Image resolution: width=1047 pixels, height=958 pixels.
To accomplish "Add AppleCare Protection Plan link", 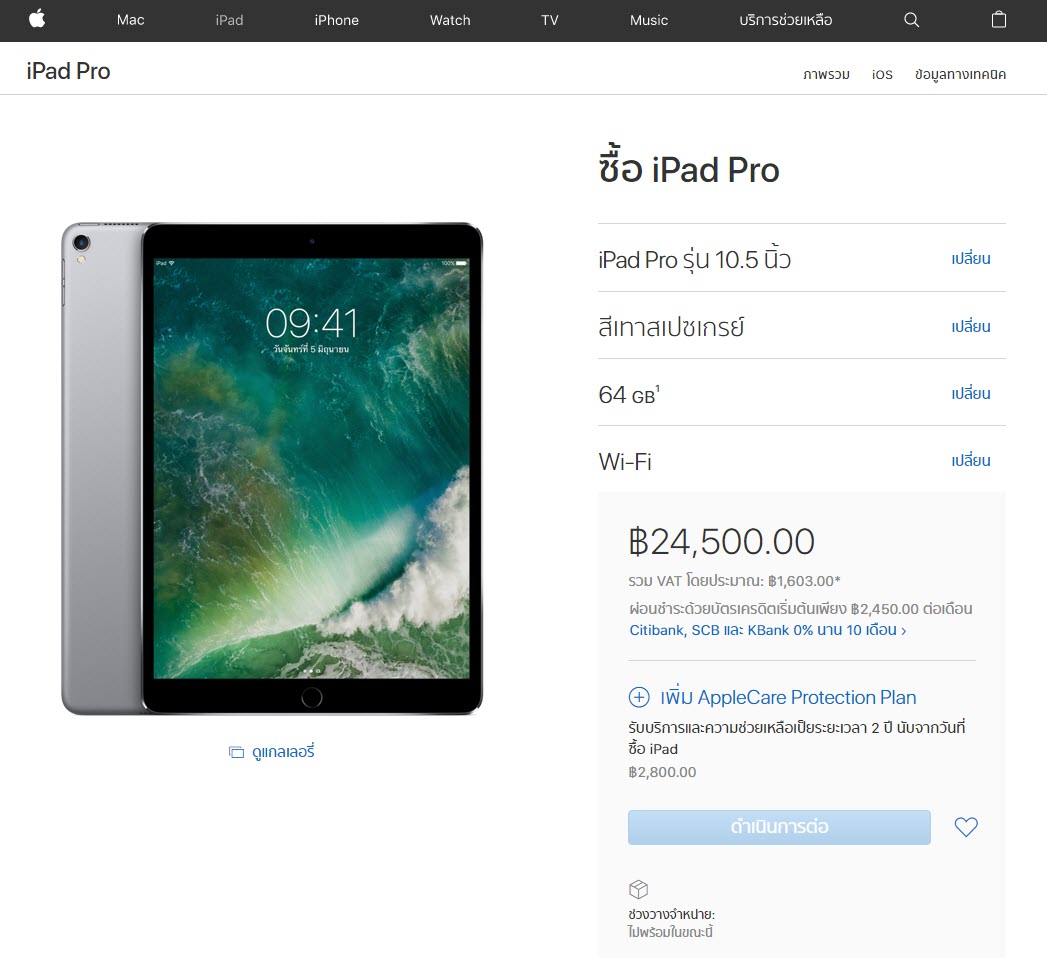I will [x=788, y=697].
